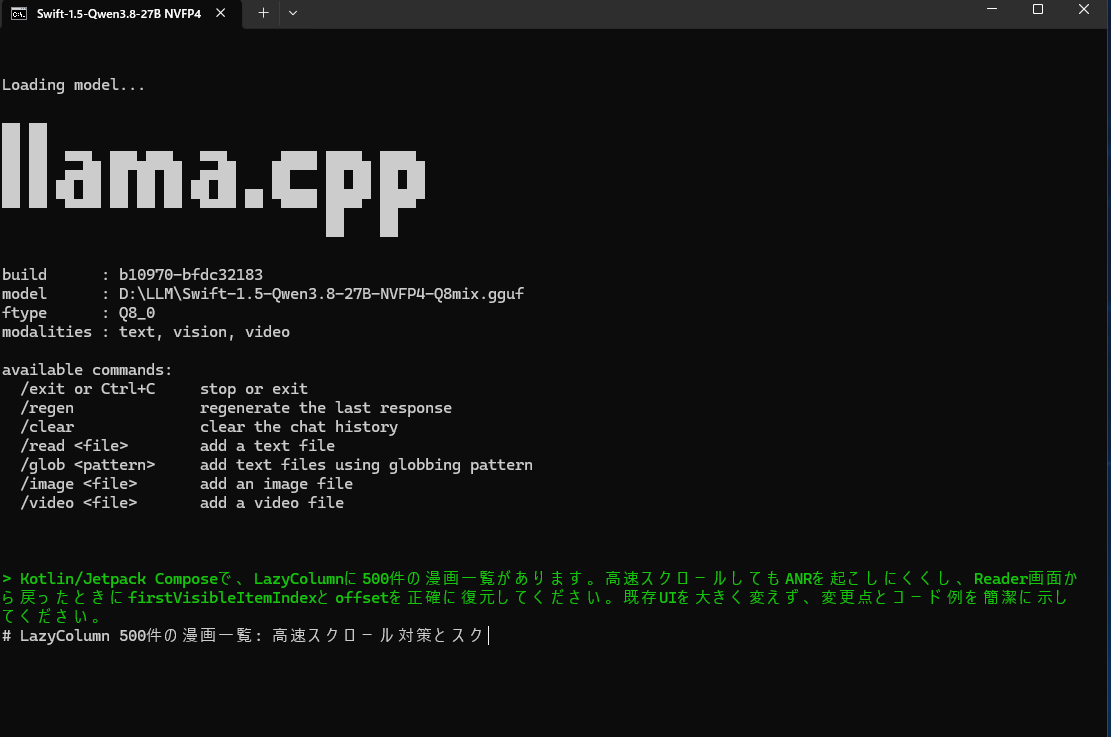Close the terminal window
The image size is (1111, 737).
coord(1084,9)
